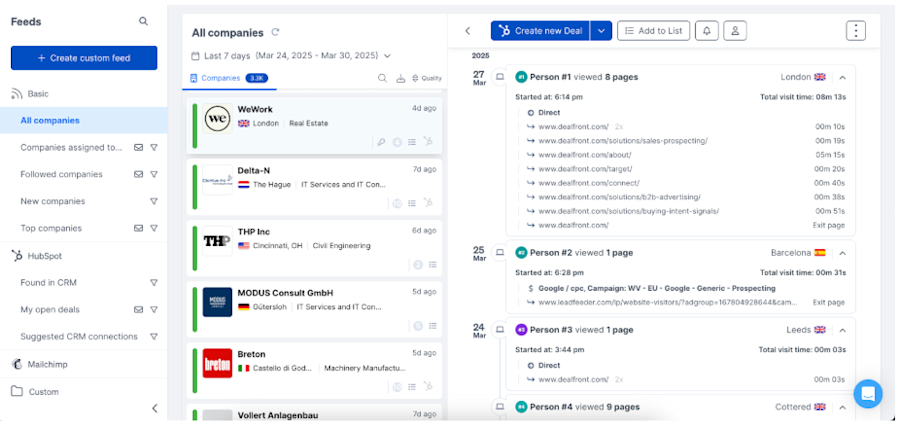Select the THP Inc company card
This screenshot has height=428, width=900.
(x=315, y=248)
